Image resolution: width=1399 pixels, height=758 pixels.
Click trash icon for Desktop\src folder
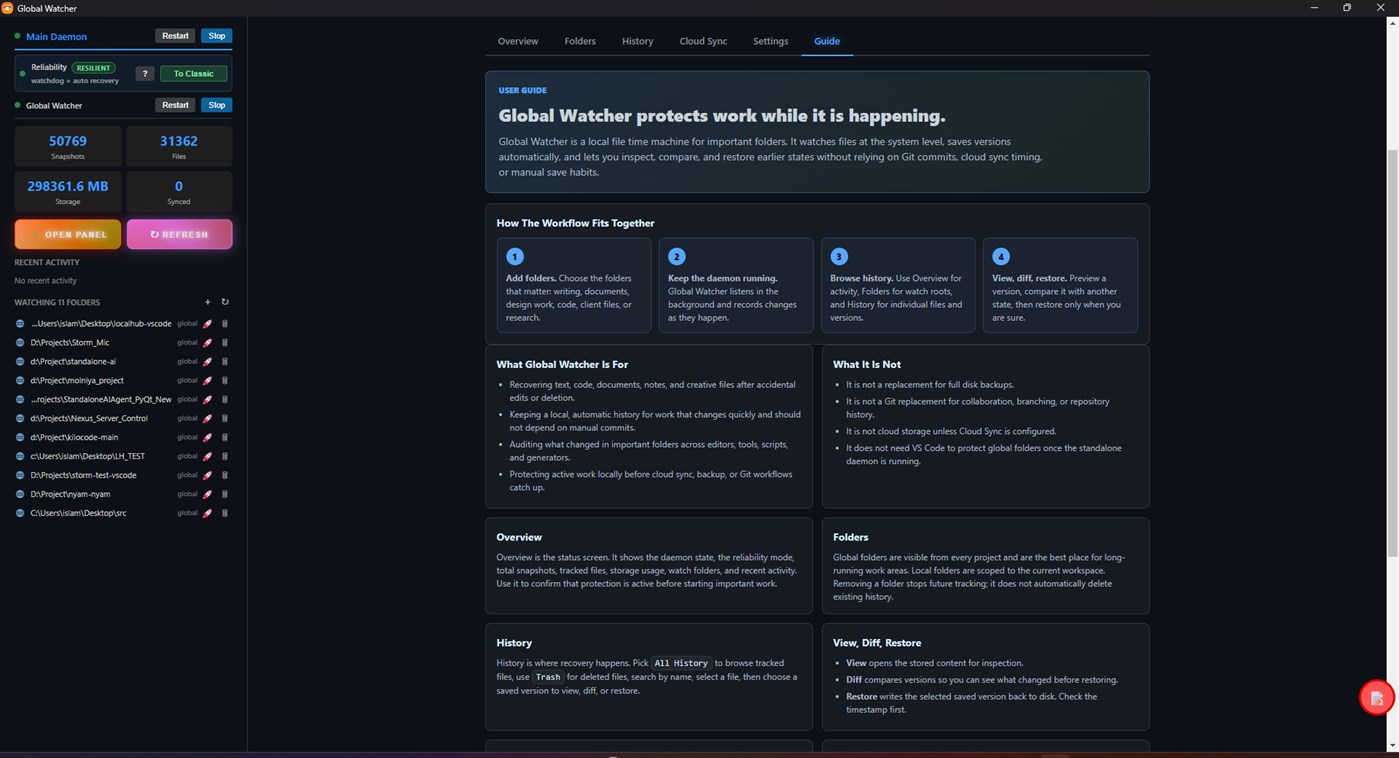pos(225,514)
